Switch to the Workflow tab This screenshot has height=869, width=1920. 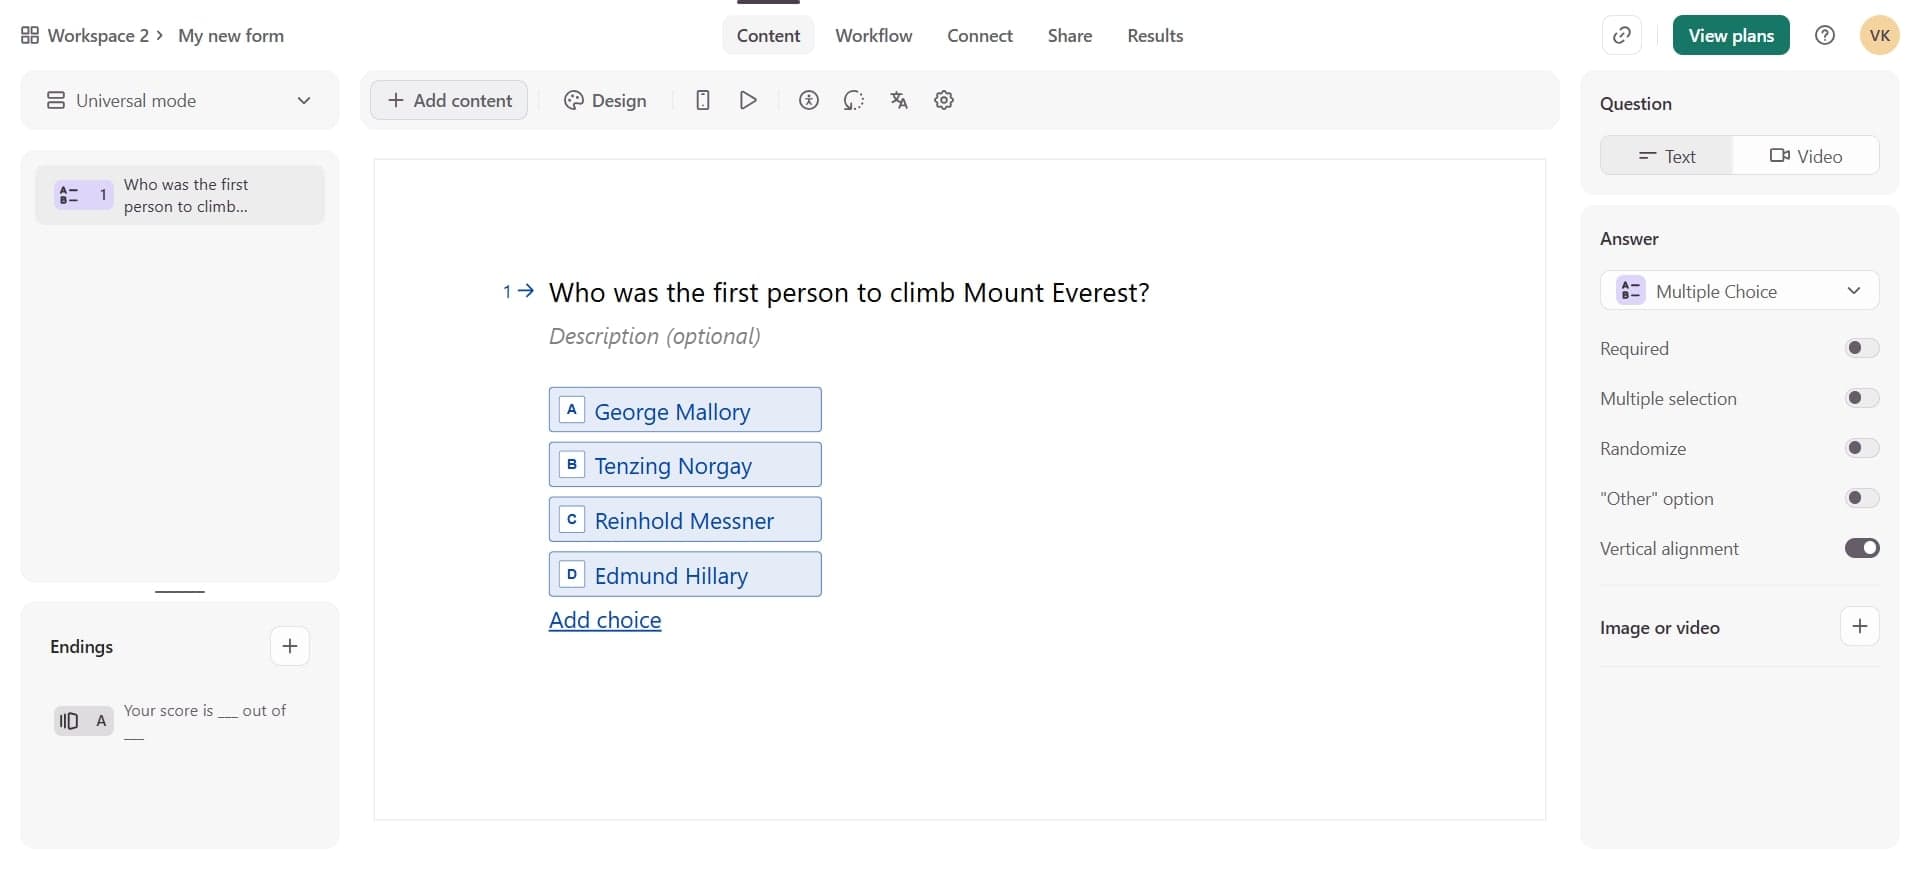point(873,36)
